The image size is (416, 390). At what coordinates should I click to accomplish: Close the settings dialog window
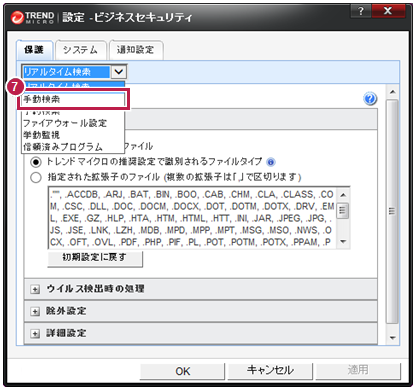(x=388, y=12)
